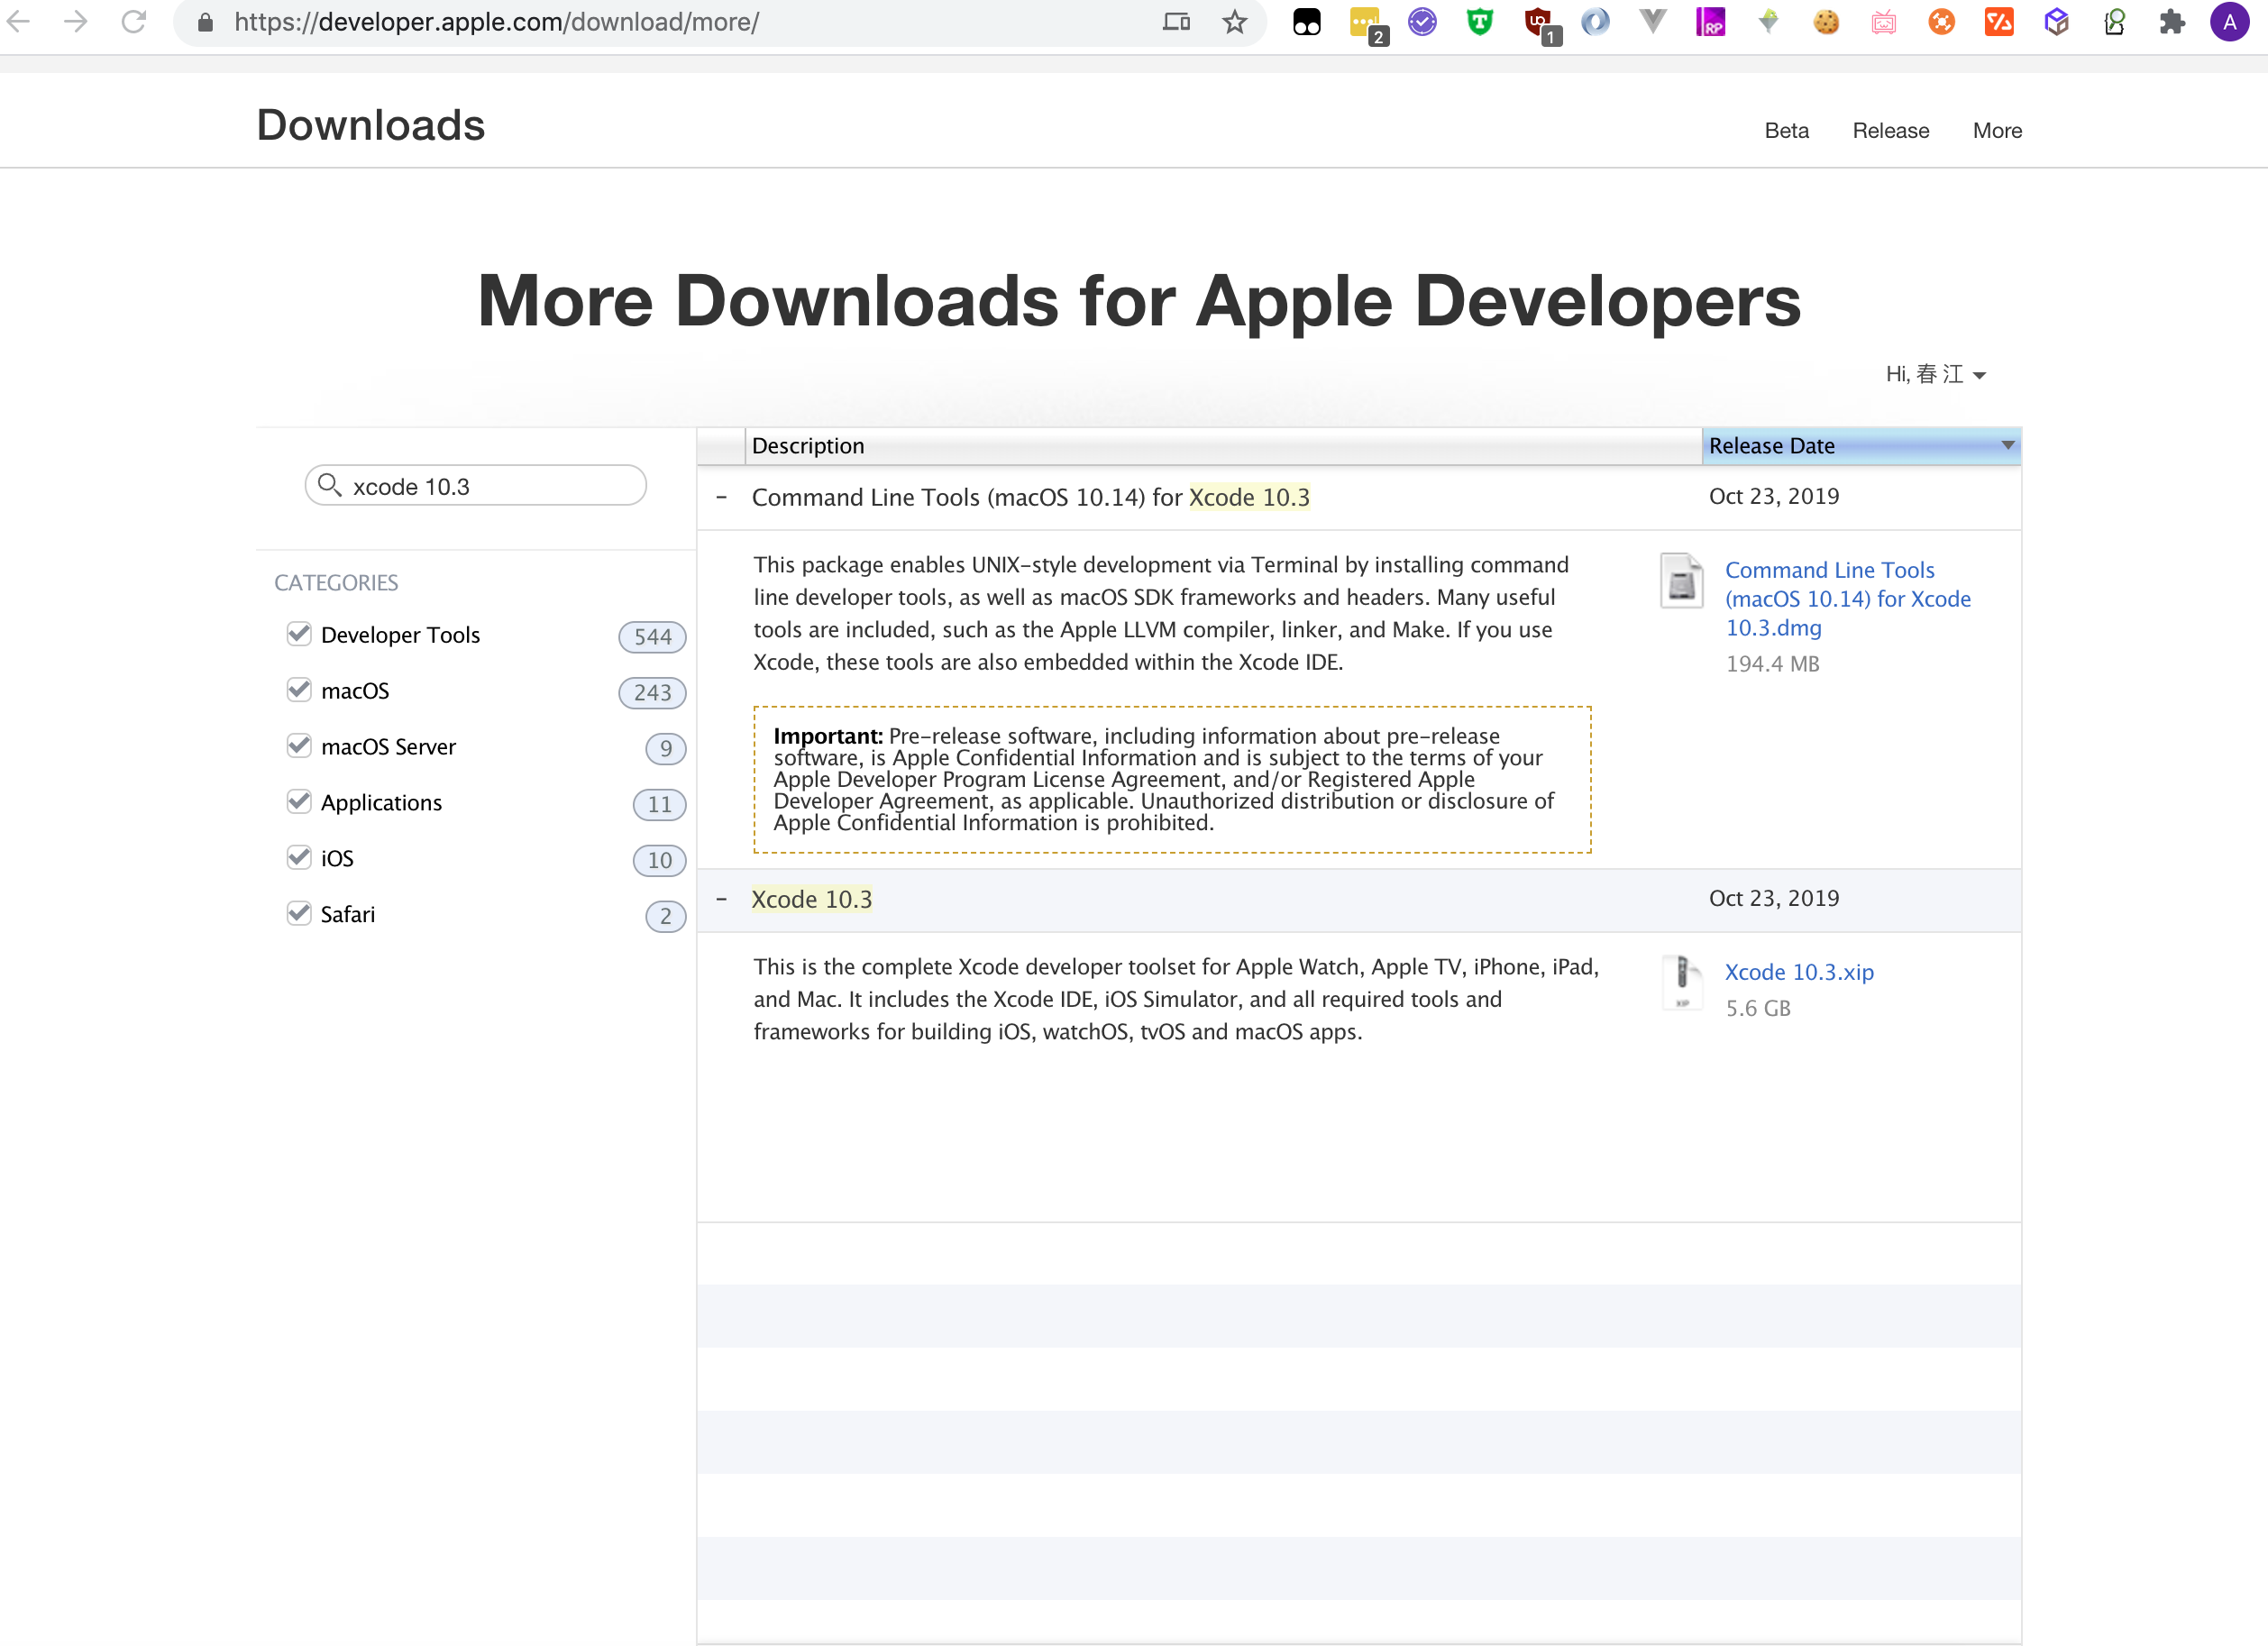The width and height of the screenshot is (2268, 1646).
Task: Open the uBlock Origin extension icon
Action: pos(1538,22)
